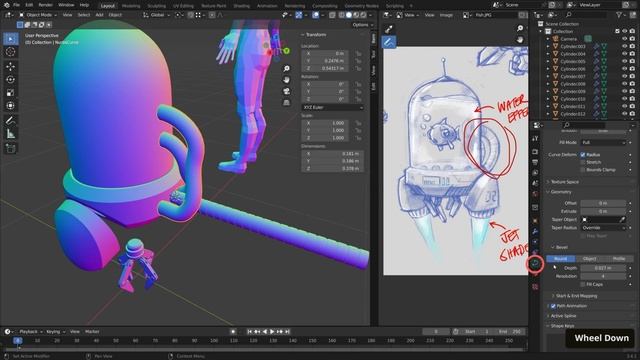640x360 pixels.
Task: Open the Texture properties tab
Action: [536, 287]
